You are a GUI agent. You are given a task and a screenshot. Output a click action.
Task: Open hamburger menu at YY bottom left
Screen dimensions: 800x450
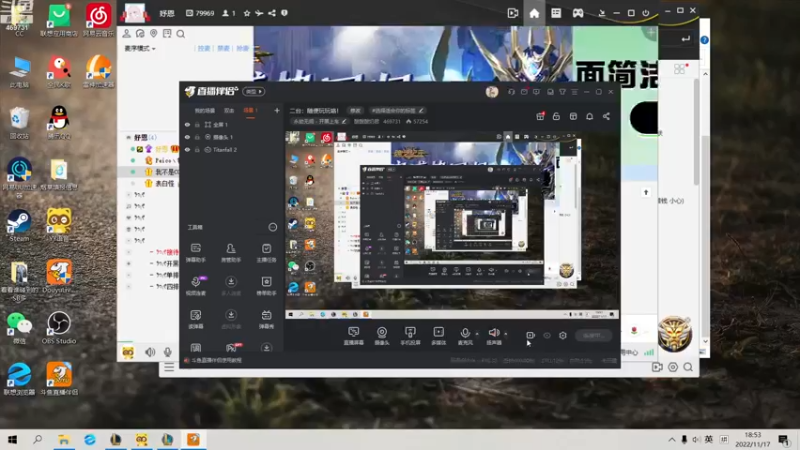pyautogui.click(x=169, y=367)
